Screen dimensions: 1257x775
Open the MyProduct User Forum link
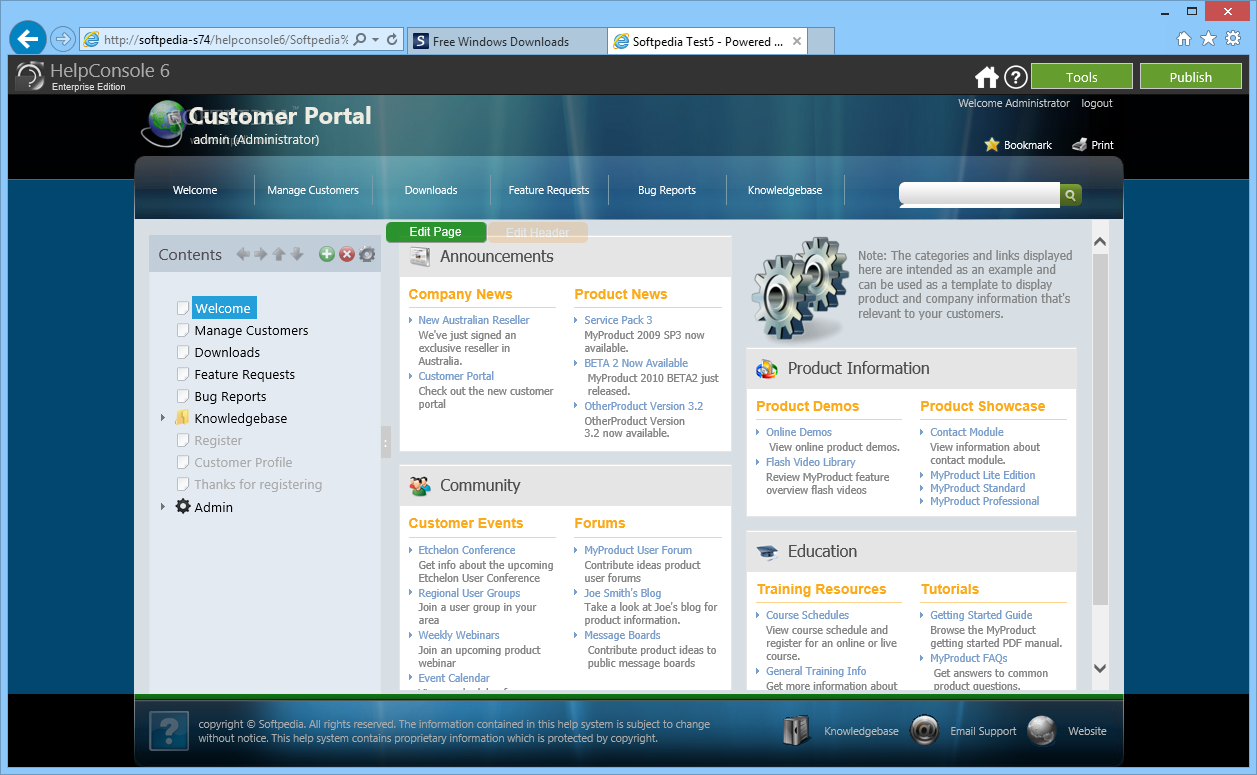pos(638,550)
